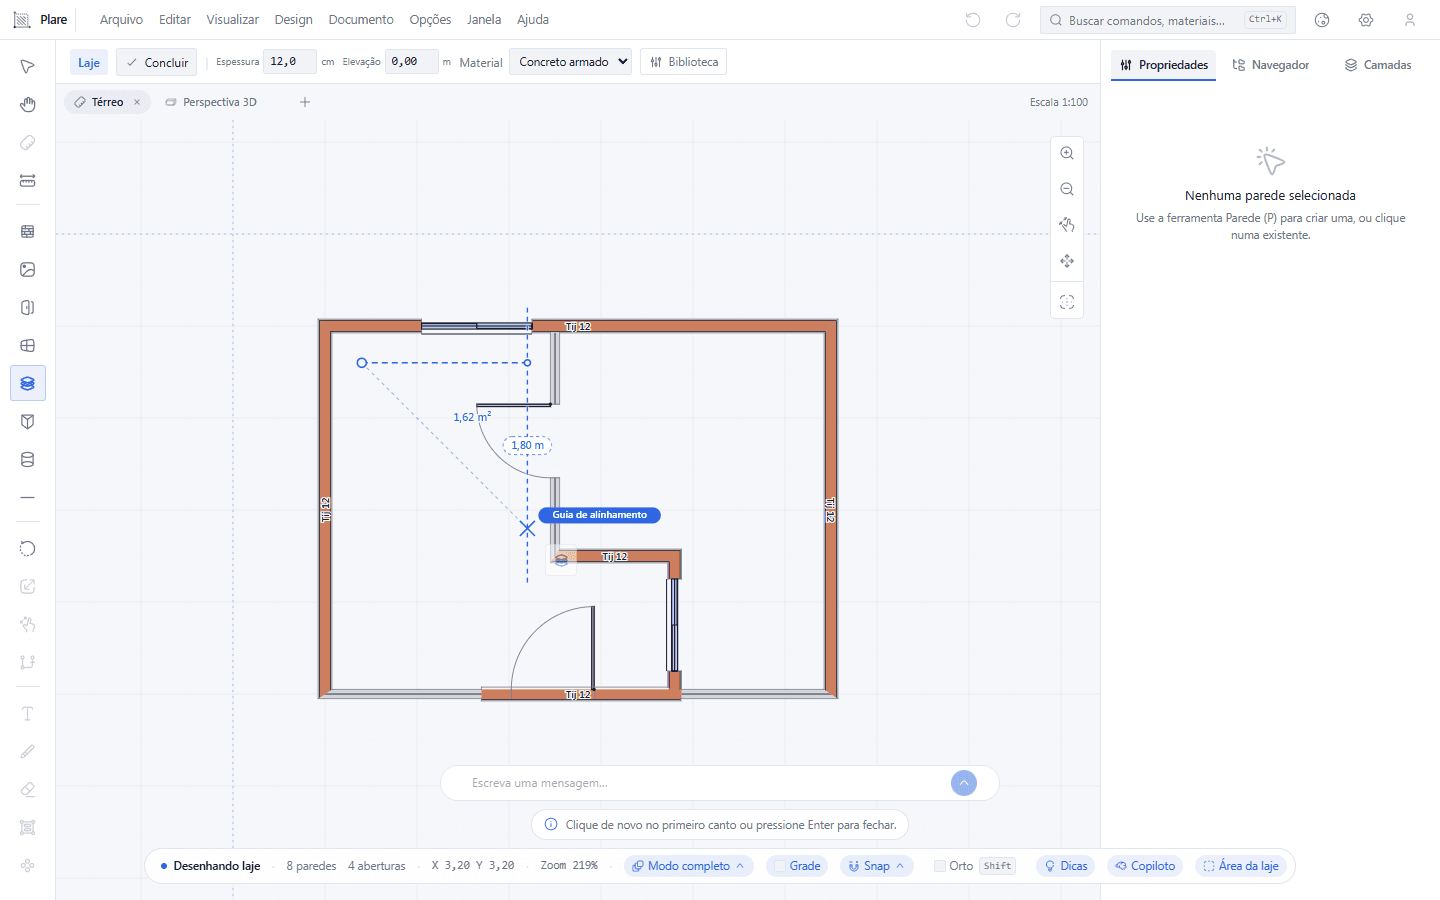Image resolution: width=1440 pixels, height=900 pixels.
Task: Expand the Snap options
Action: pos(876,866)
